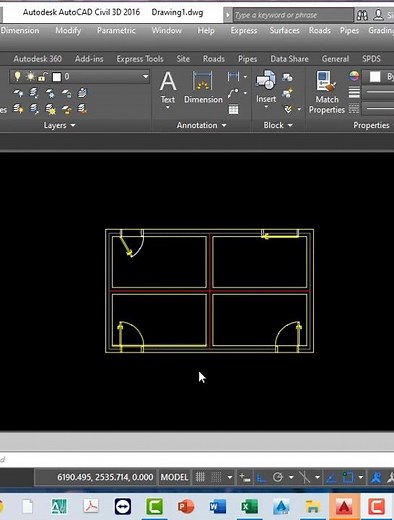Screen dimensions: 394x520
Task: Switch to Express Tools ribbon tab
Action: click(140, 59)
